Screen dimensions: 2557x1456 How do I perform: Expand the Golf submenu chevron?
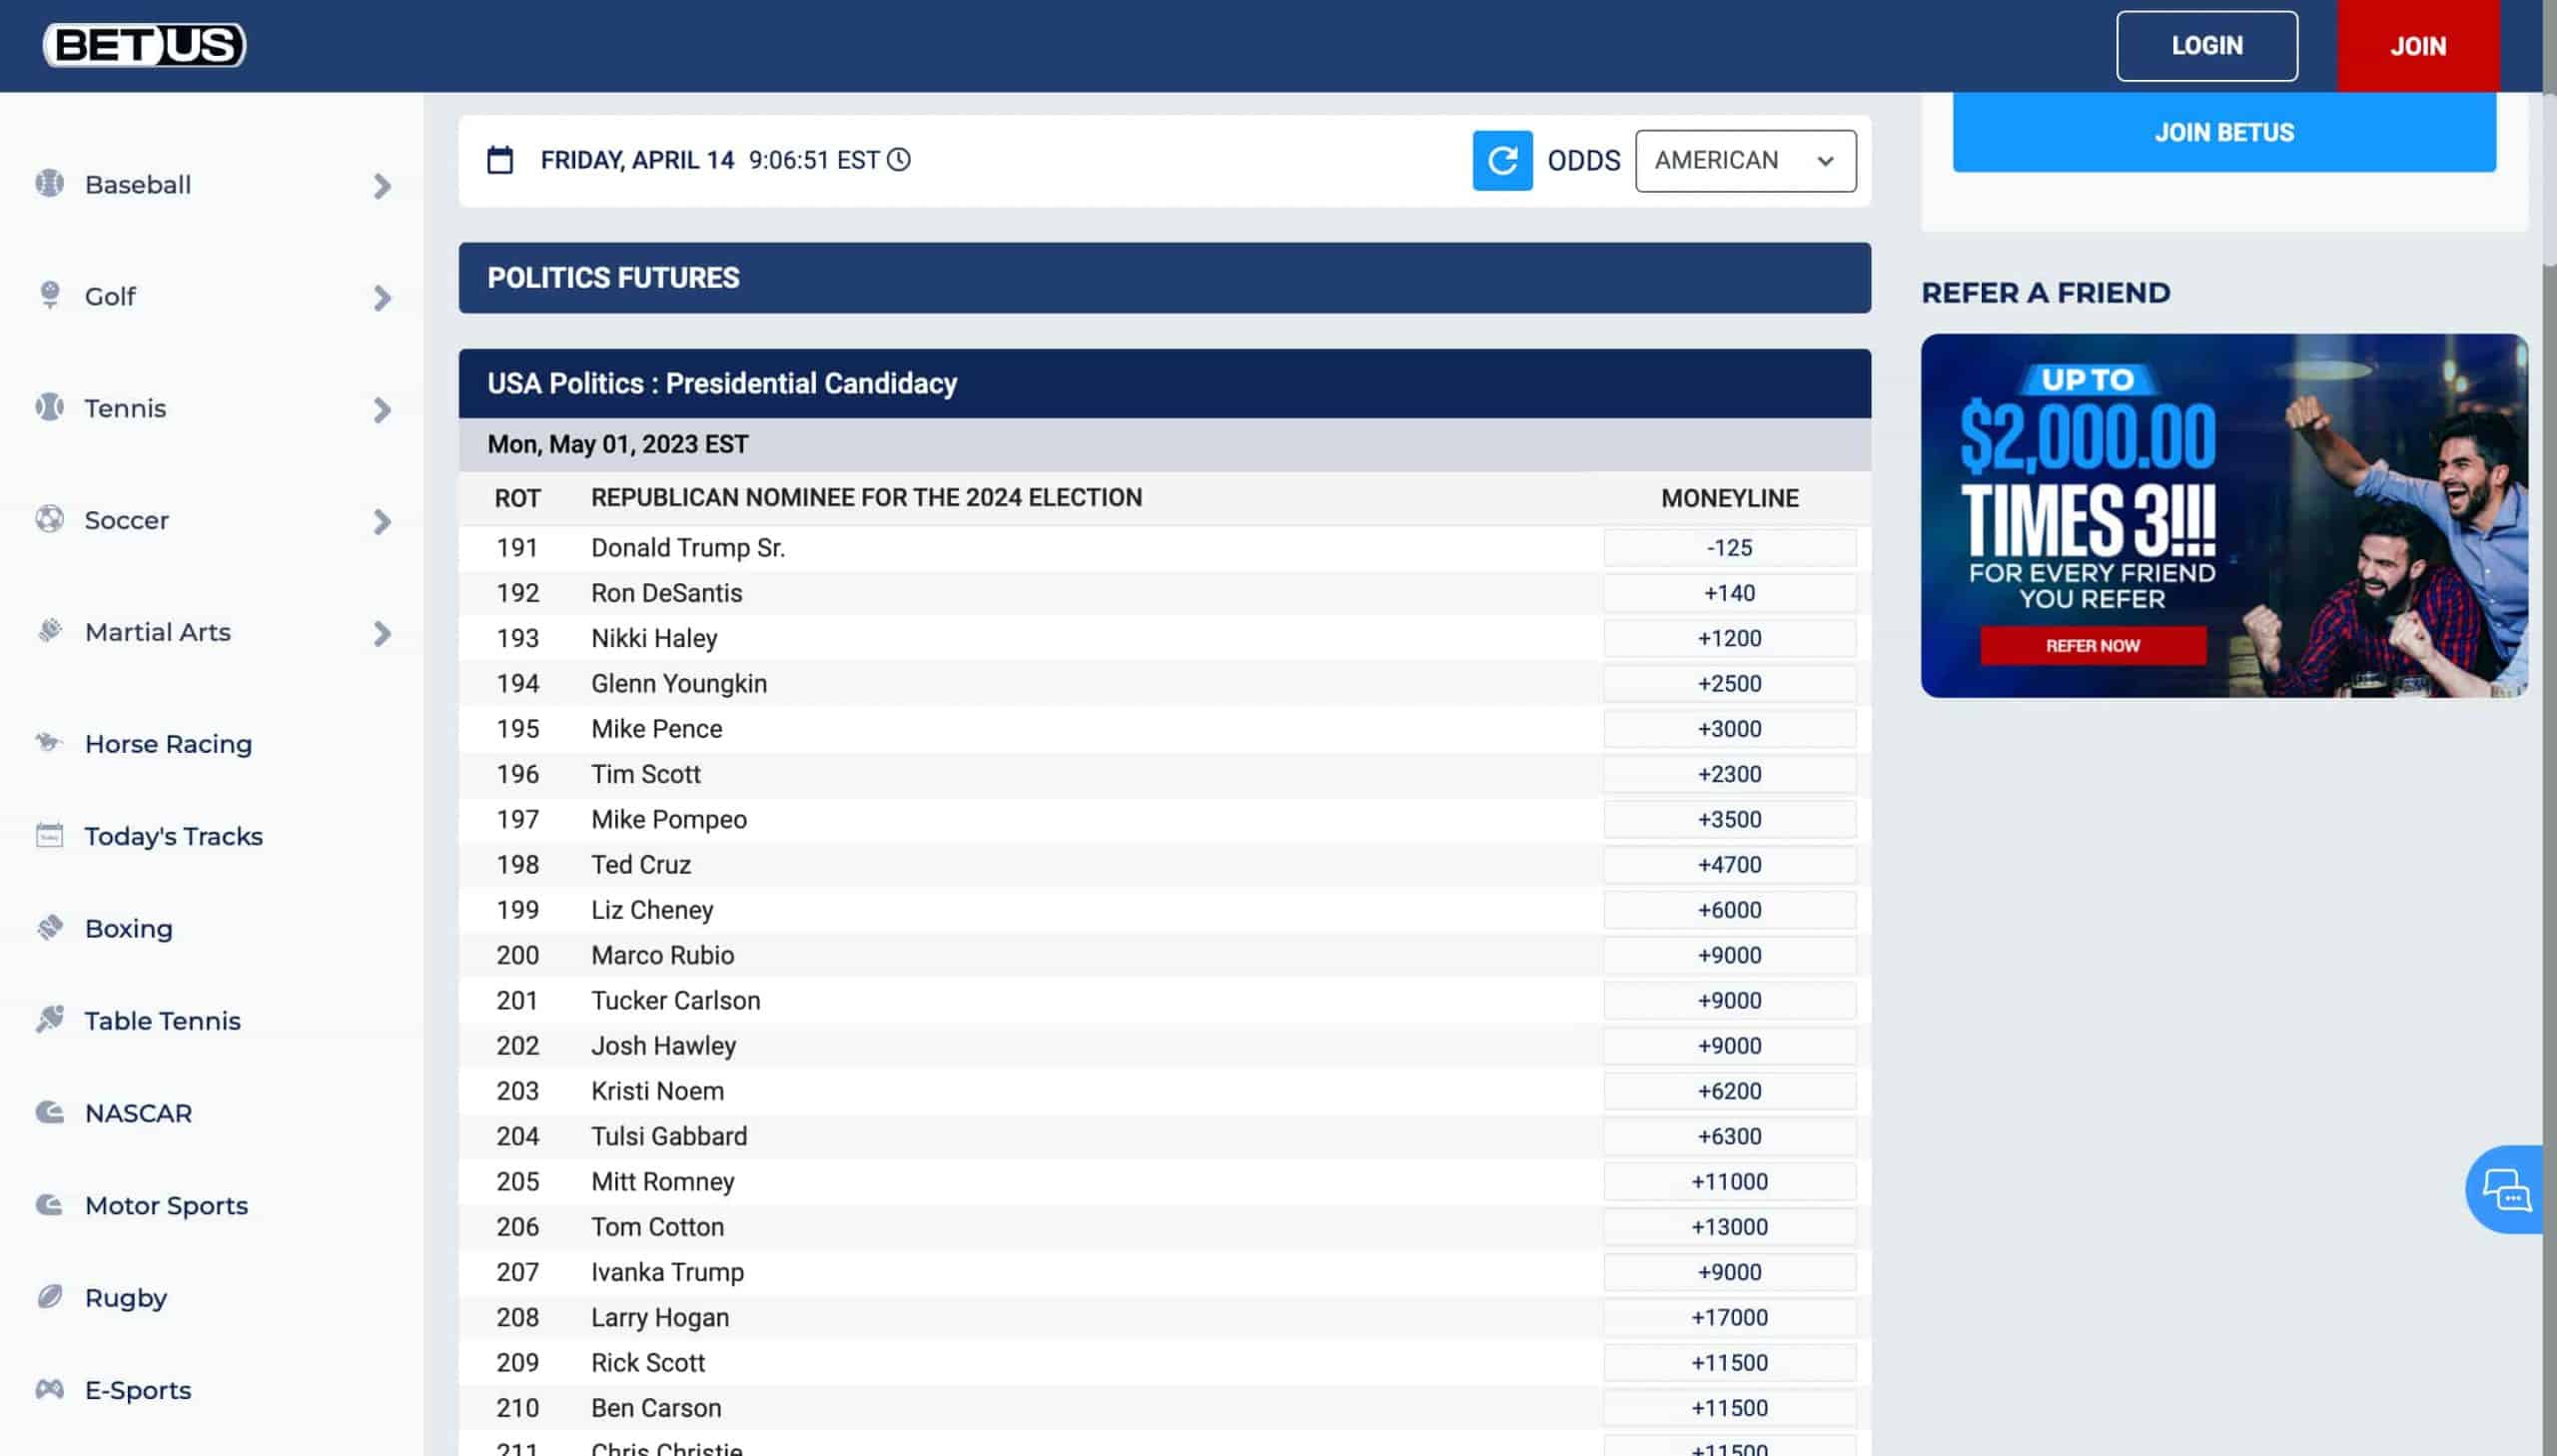382,298
